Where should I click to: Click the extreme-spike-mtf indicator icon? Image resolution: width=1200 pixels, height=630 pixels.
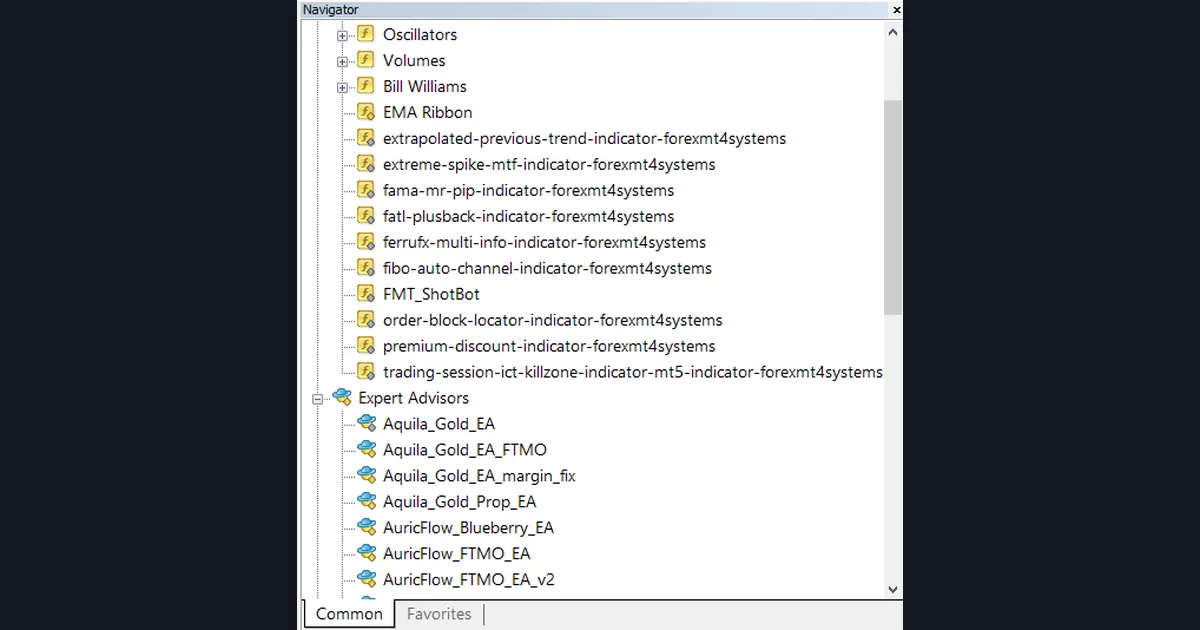click(367, 164)
